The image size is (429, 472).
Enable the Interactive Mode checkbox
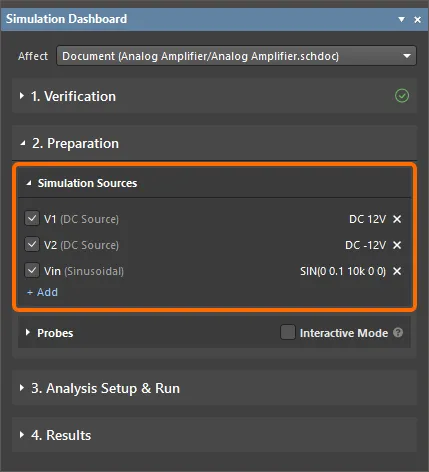pos(288,332)
